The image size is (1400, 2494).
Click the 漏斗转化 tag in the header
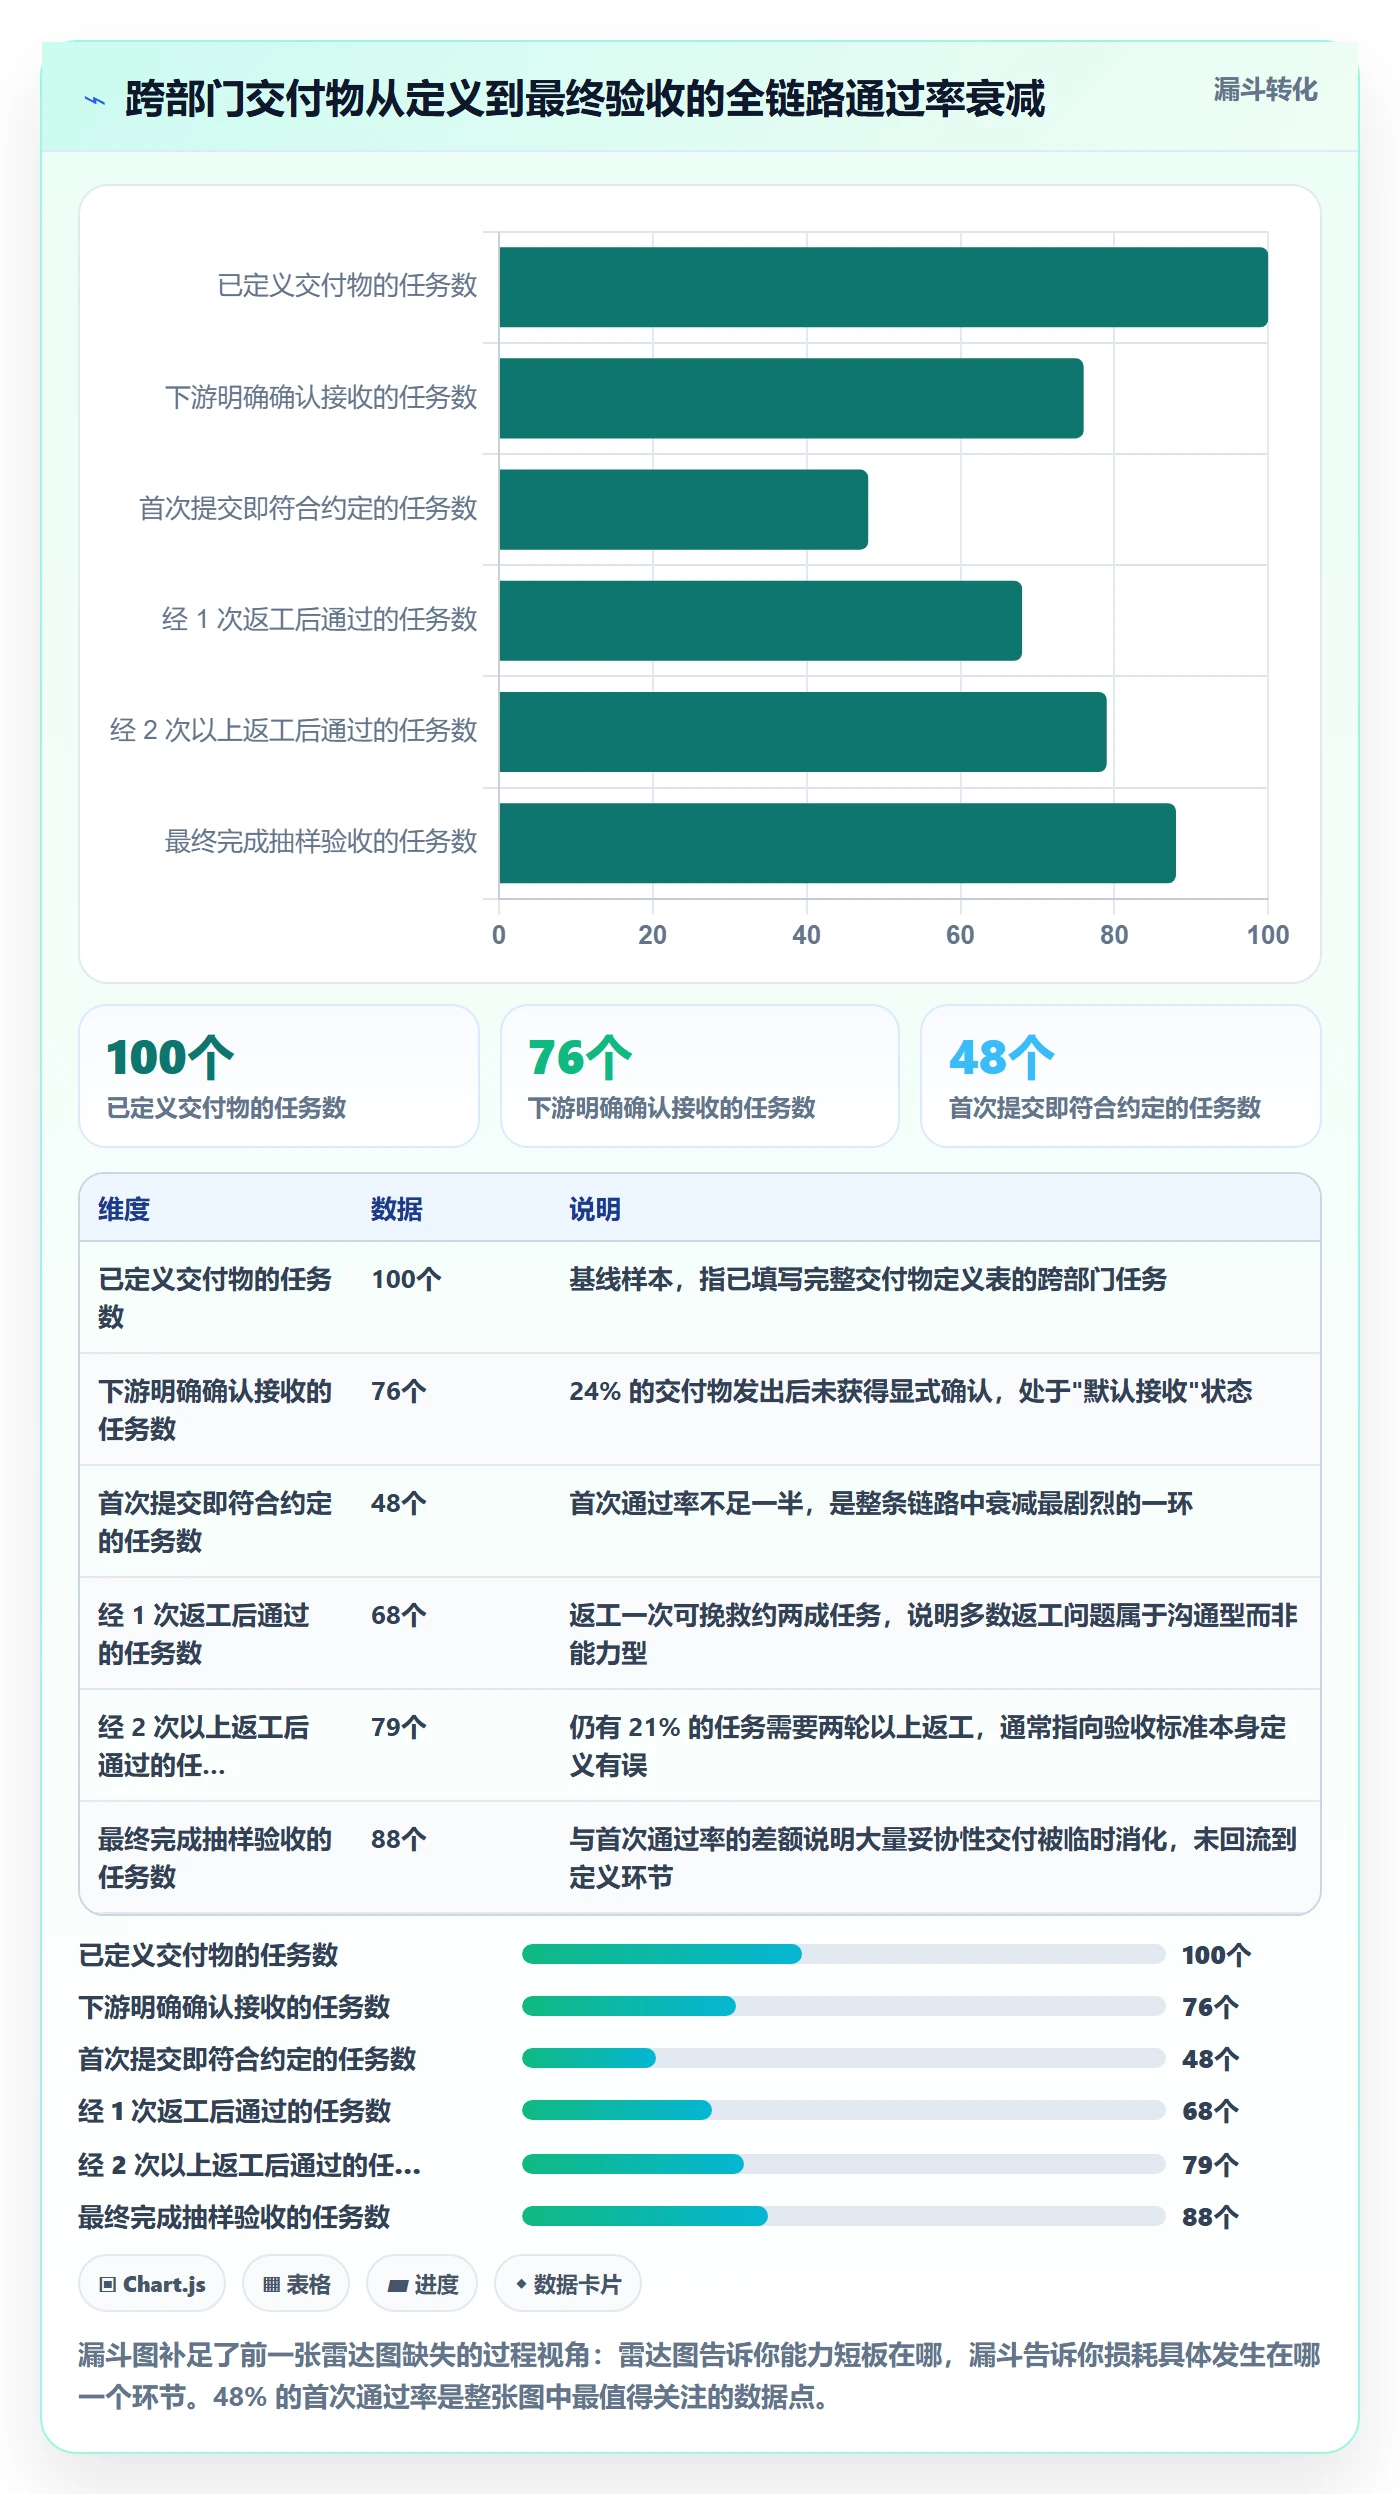(1265, 90)
